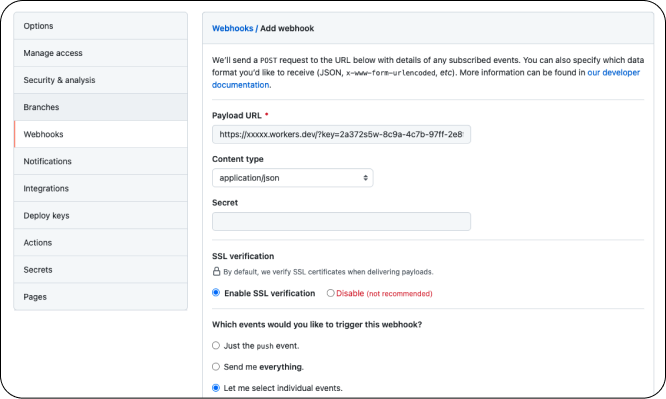Viewport: 666px width, 399px height.
Task: Open Secrets in the sidebar
Action: pyautogui.click(x=100, y=270)
